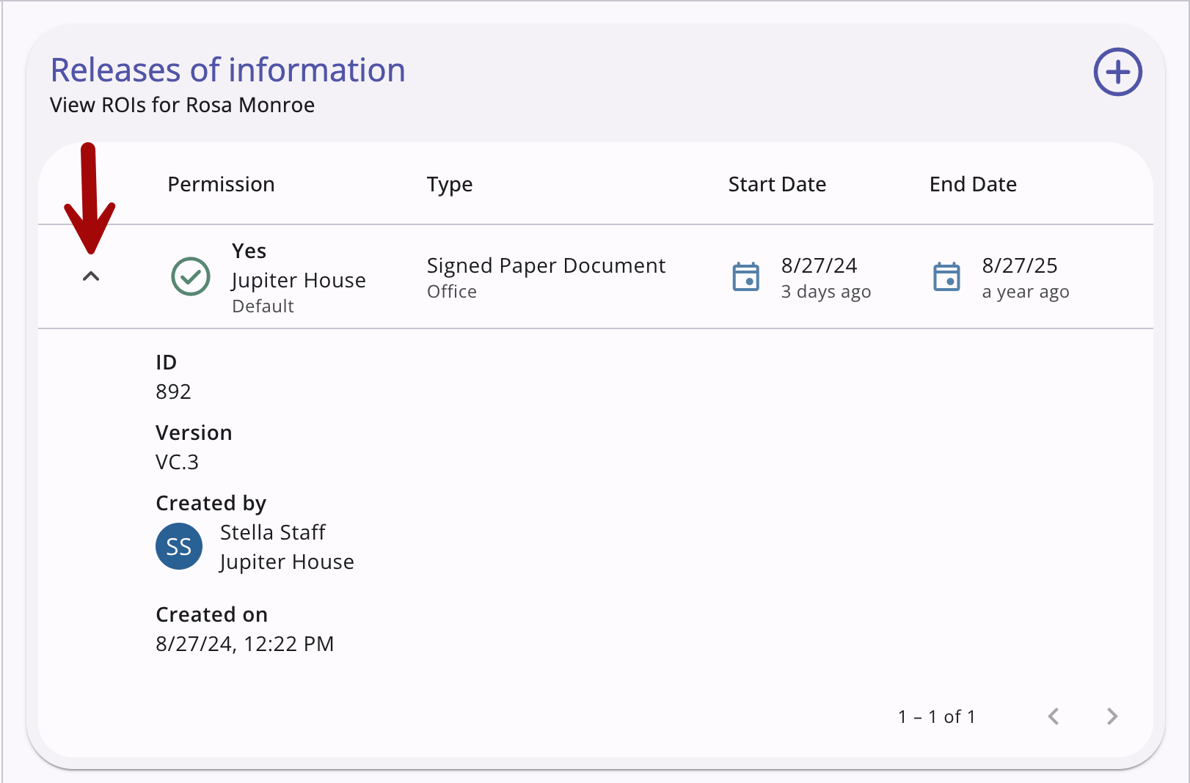Click the Releases of information heading
The width and height of the screenshot is (1190, 783).
pos(228,69)
